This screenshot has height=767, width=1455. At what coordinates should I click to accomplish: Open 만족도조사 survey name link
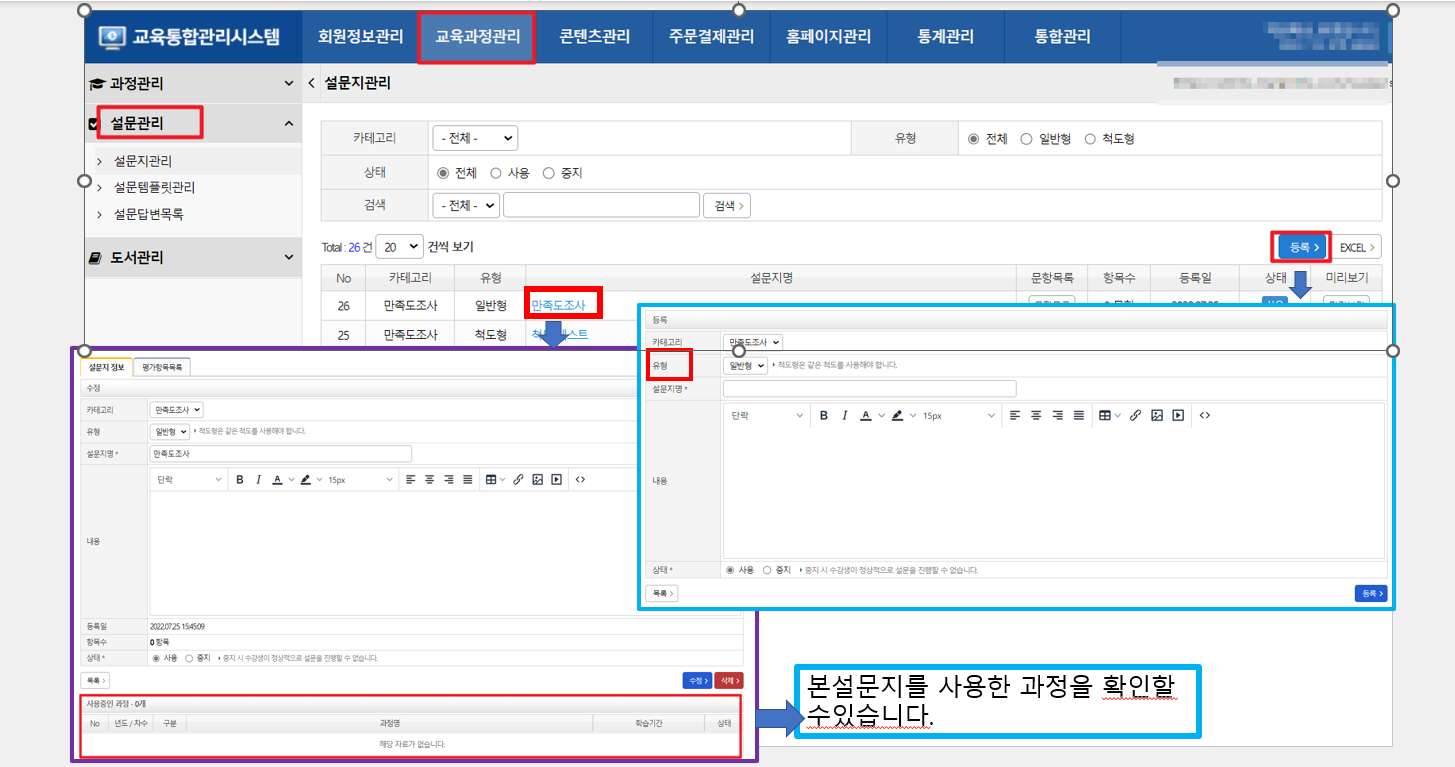(x=558, y=305)
